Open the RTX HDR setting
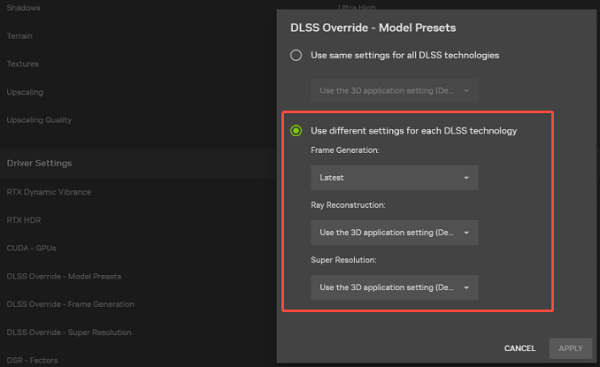This screenshot has height=367, width=600. 138,220
